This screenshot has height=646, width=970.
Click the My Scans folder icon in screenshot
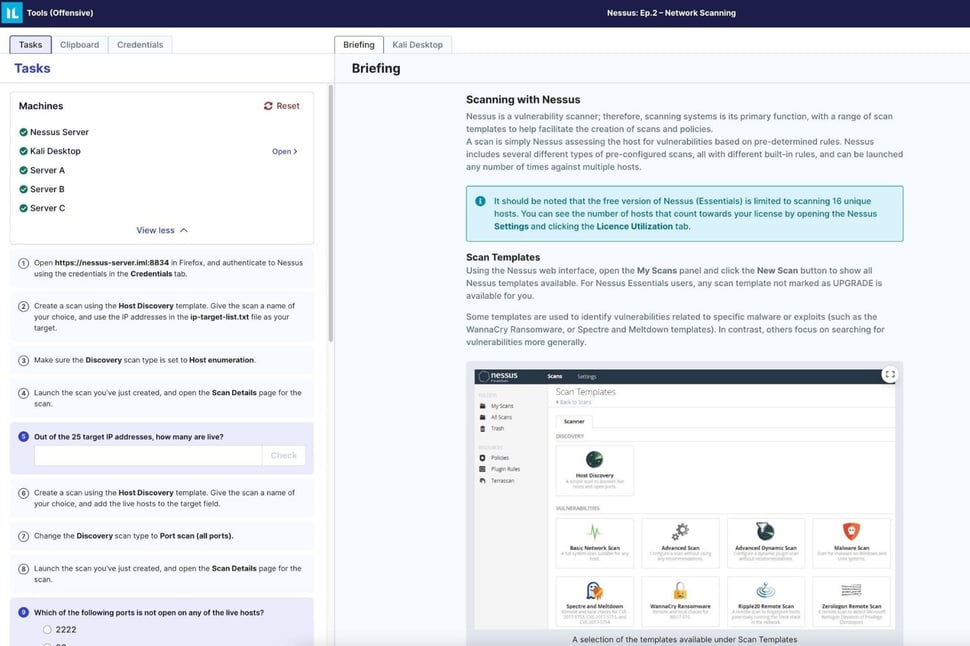(x=483, y=406)
